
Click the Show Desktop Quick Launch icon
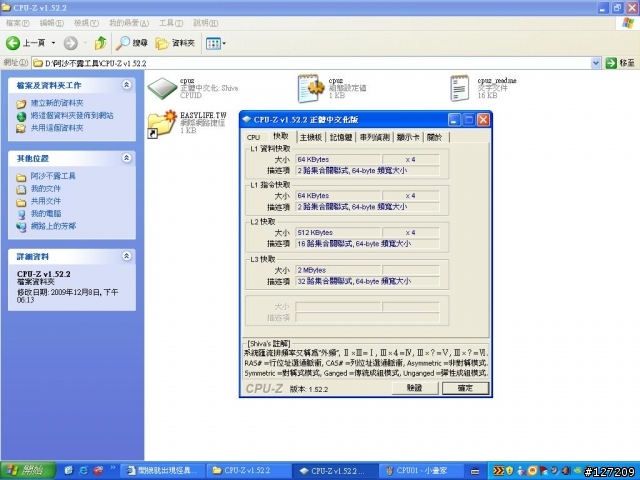pos(68,471)
